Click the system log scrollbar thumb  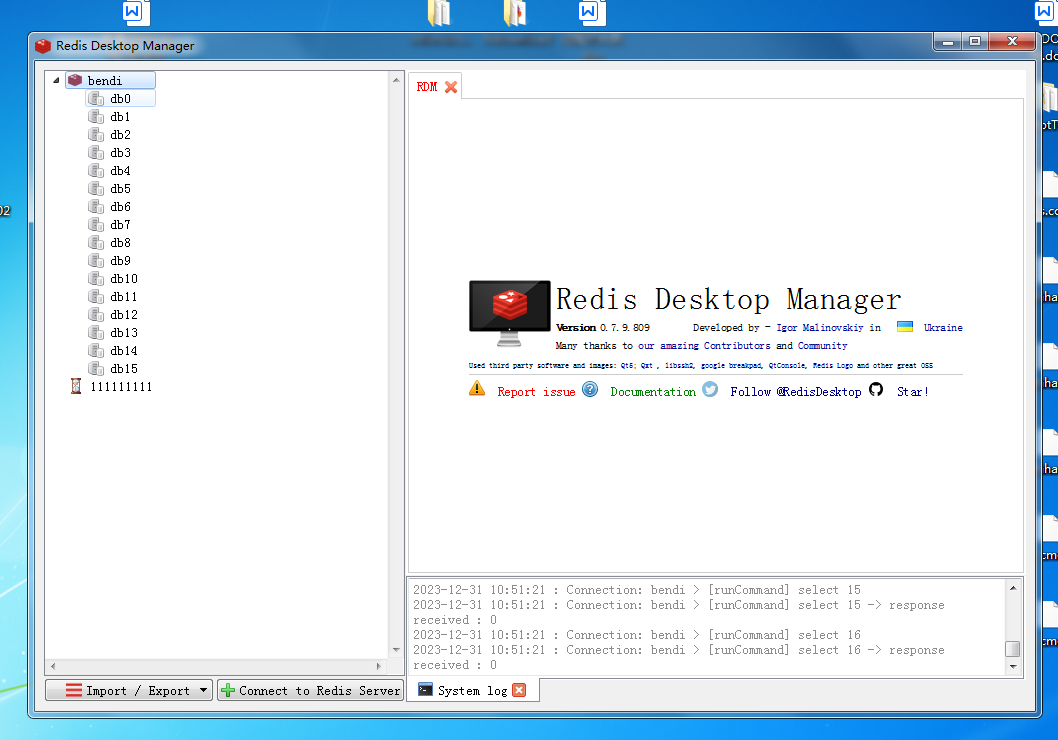(x=1013, y=648)
